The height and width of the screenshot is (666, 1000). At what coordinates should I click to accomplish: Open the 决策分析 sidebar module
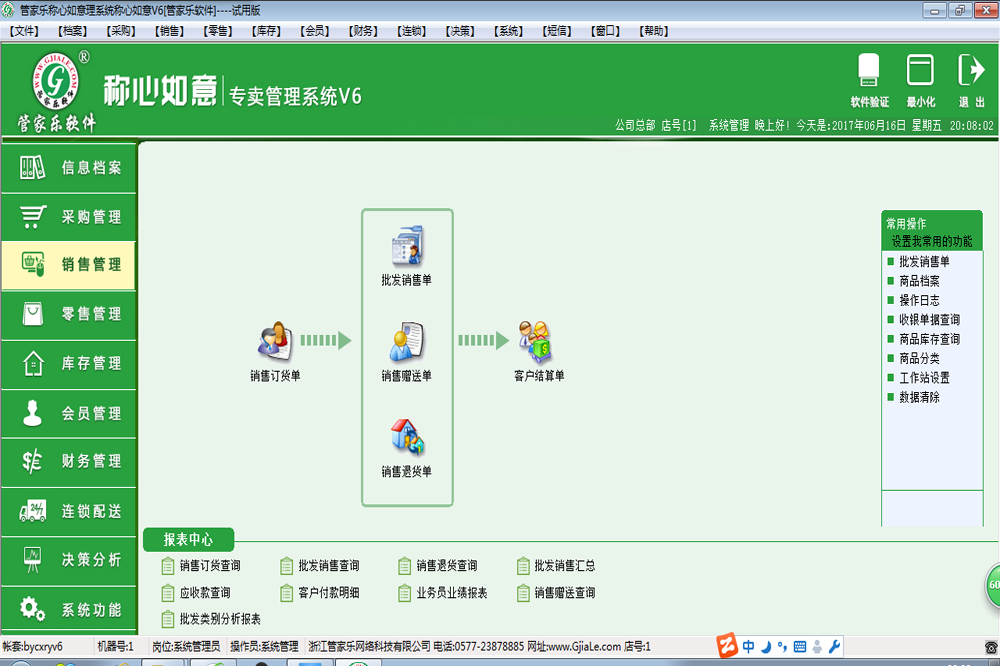(x=69, y=560)
